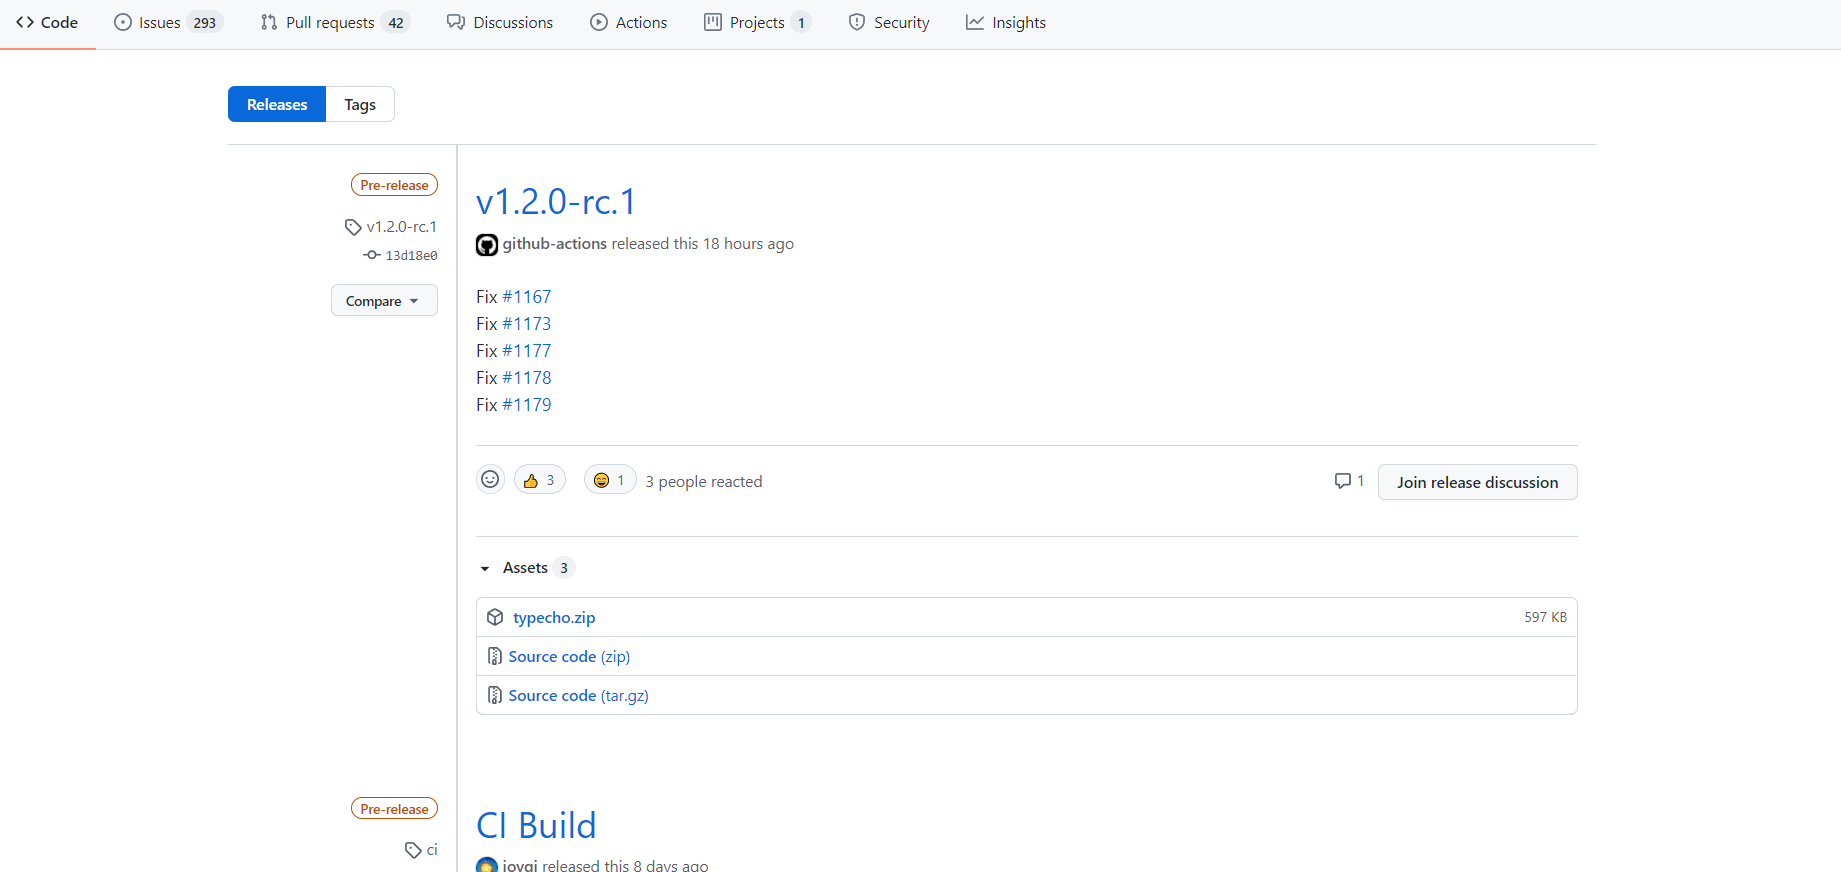Click the typecho.zip package icon
Screen dimensions: 1841x872
click(495, 618)
